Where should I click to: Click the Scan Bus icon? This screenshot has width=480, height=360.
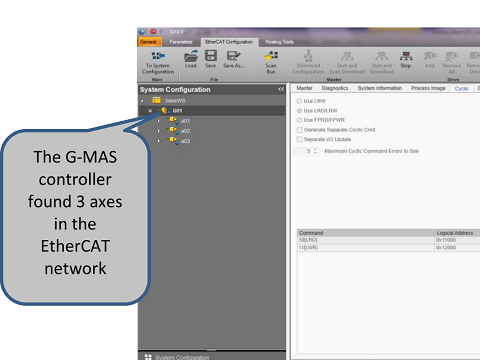coord(271,56)
